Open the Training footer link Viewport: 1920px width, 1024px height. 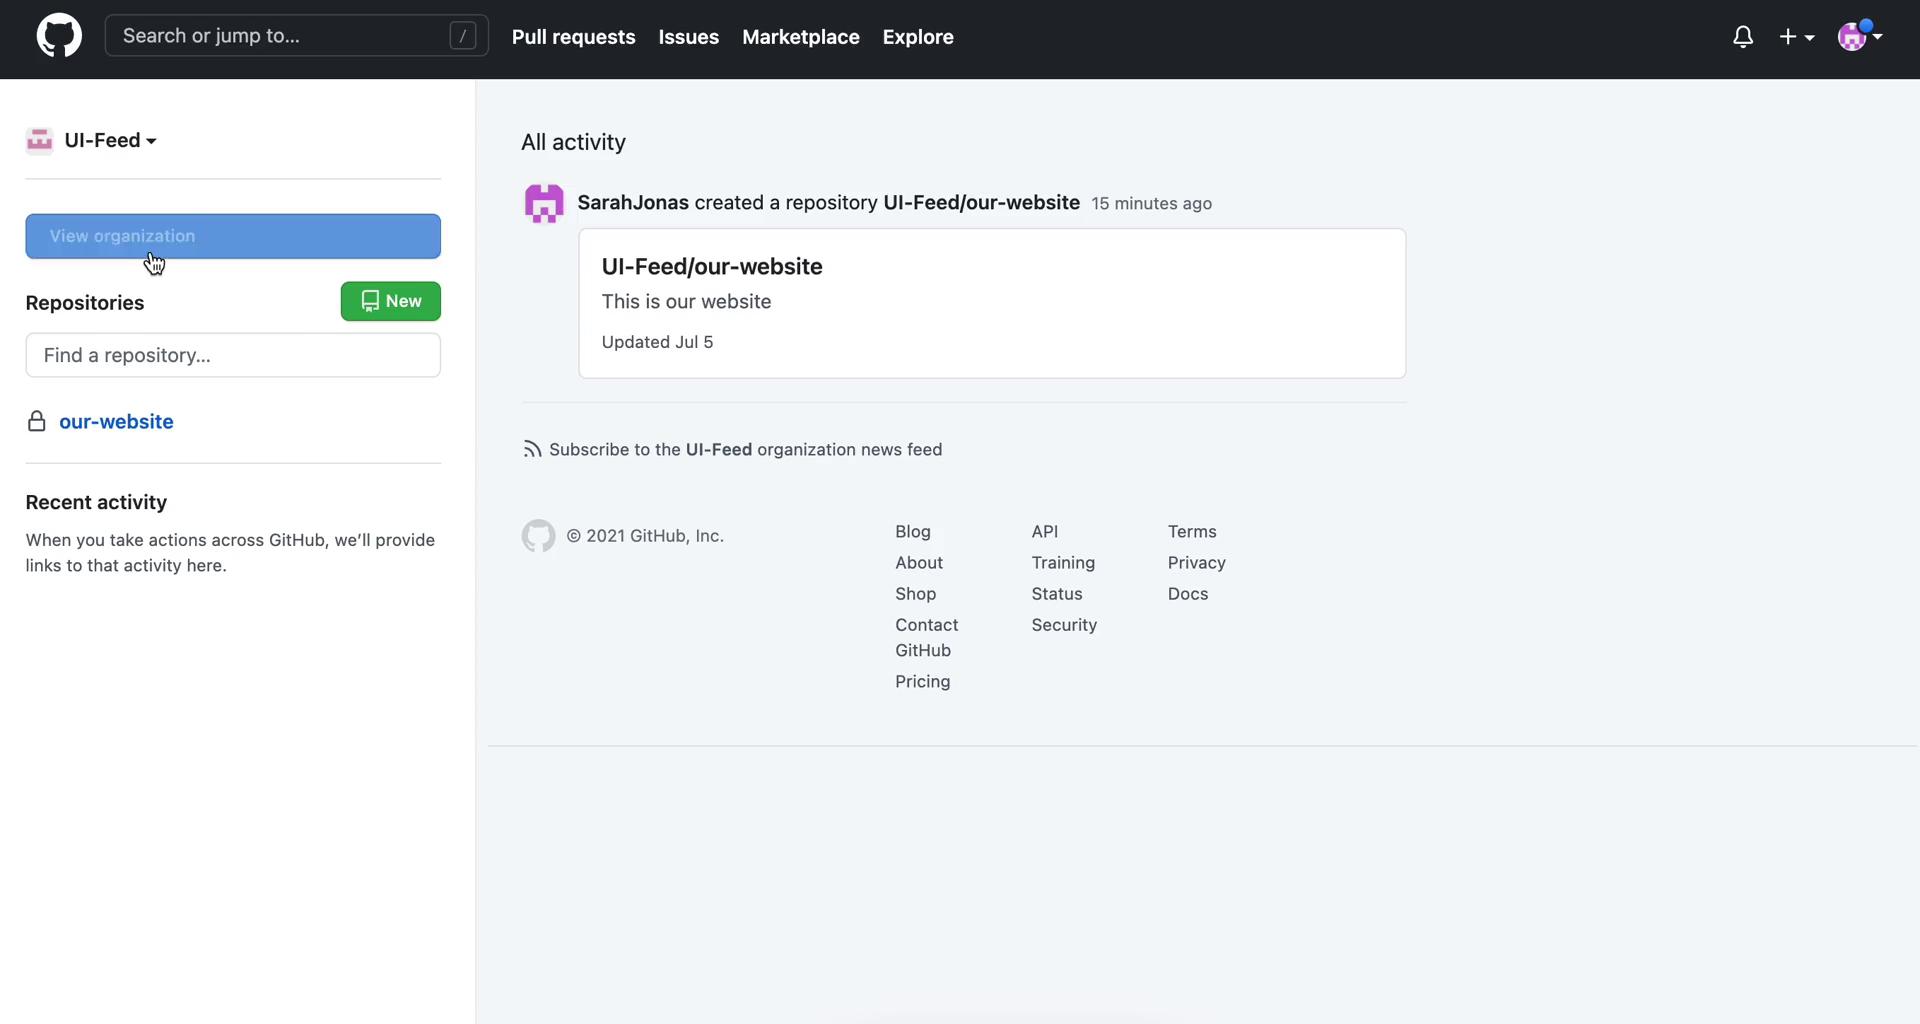click(x=1063, y=563)
